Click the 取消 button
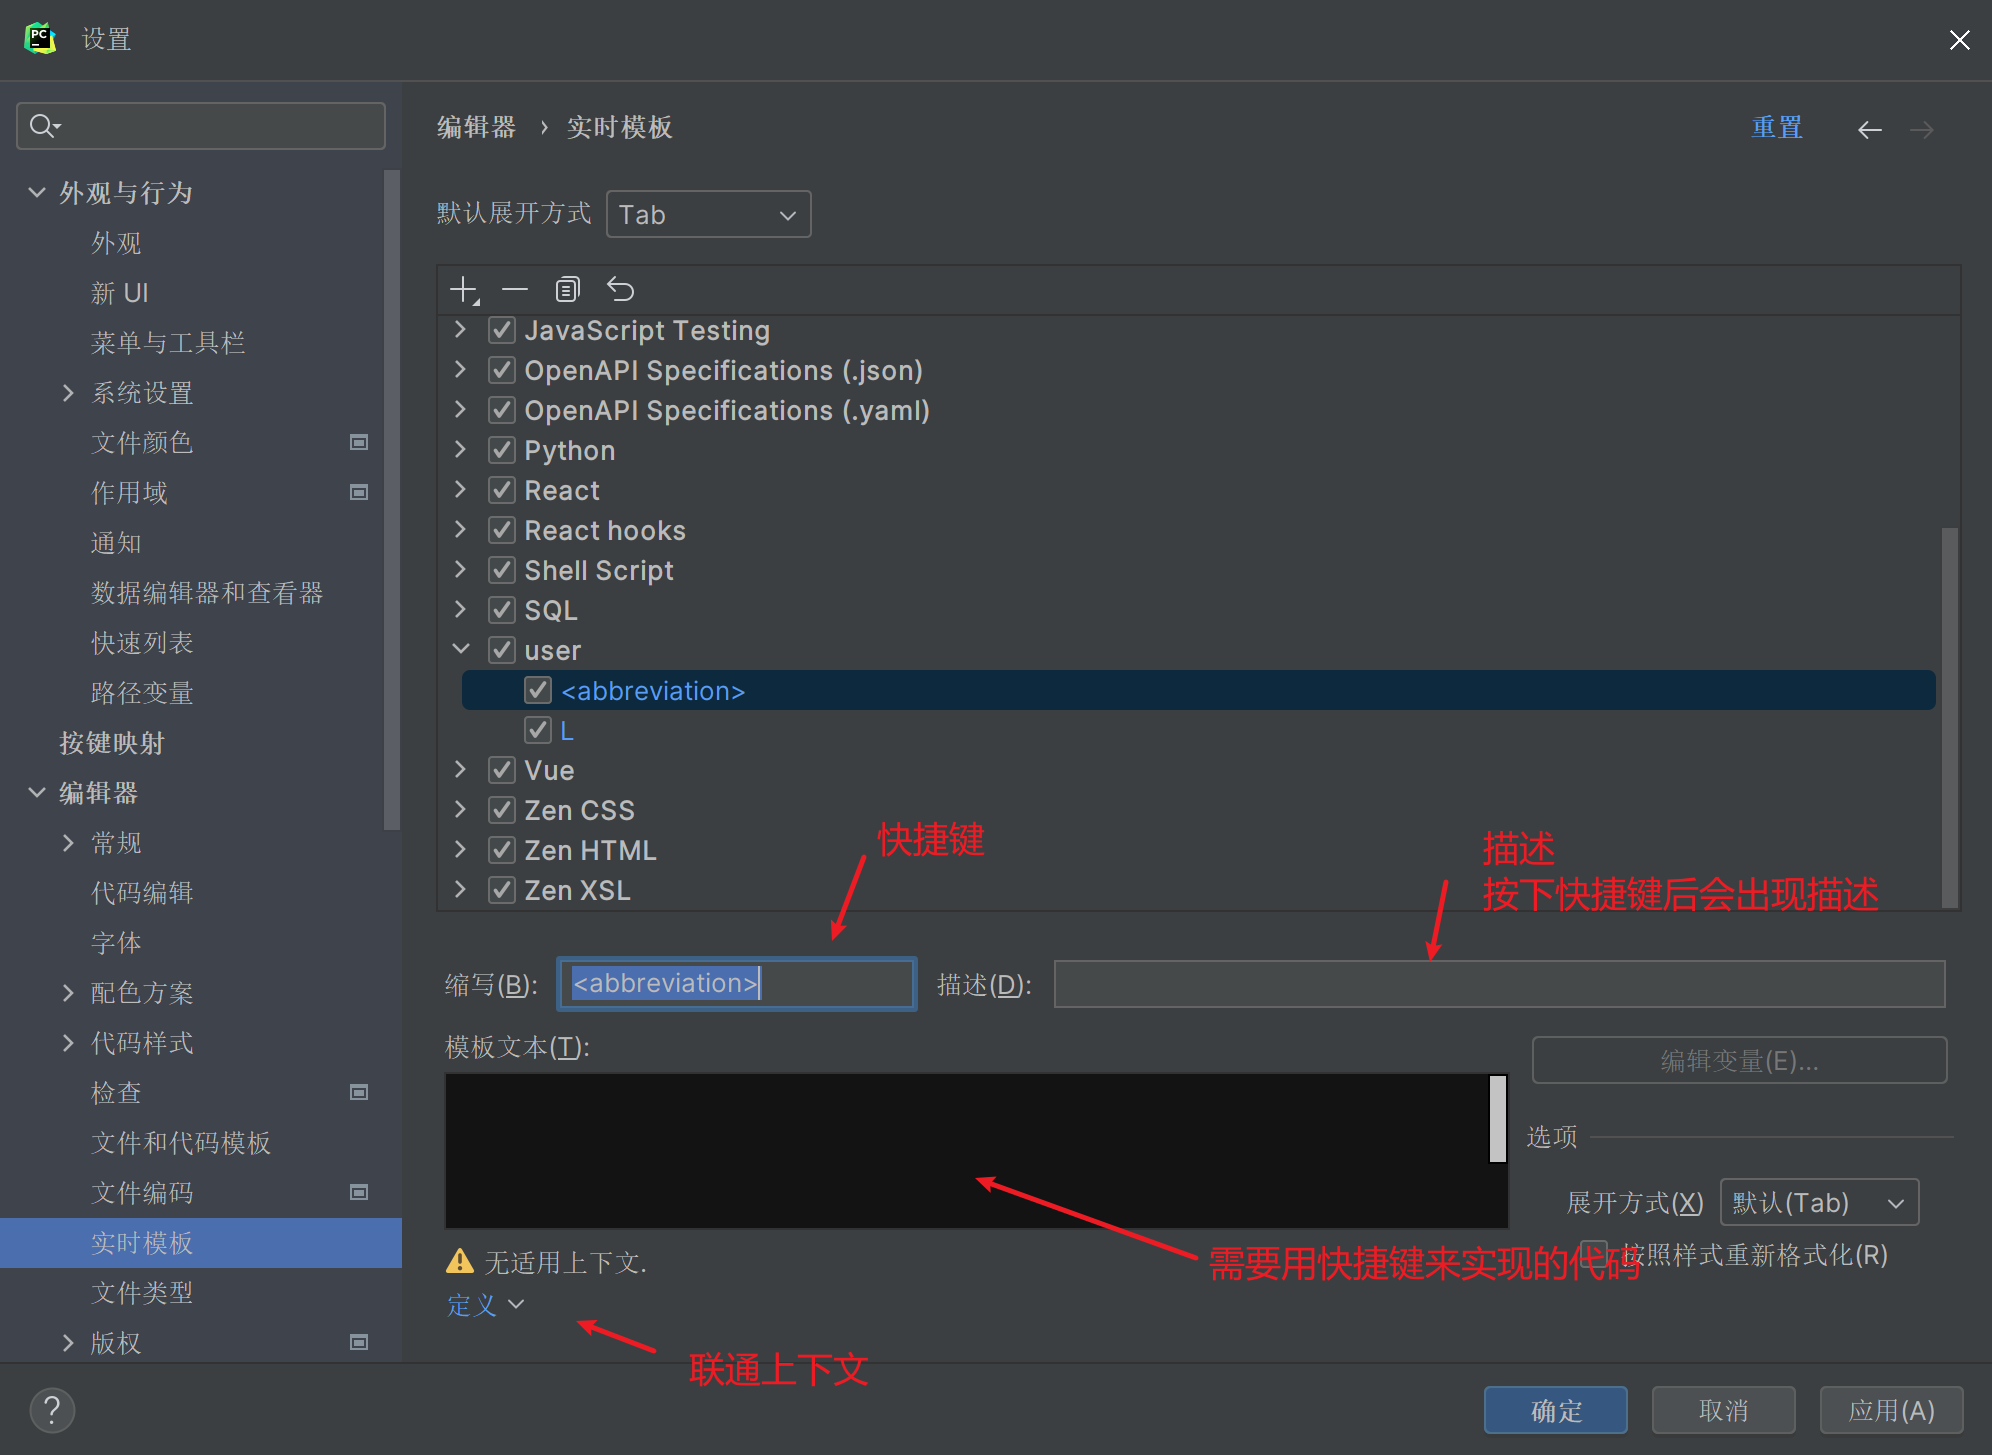Image resolution: width=1992 pixels, height=1455 pixels. point(1724,1410)
